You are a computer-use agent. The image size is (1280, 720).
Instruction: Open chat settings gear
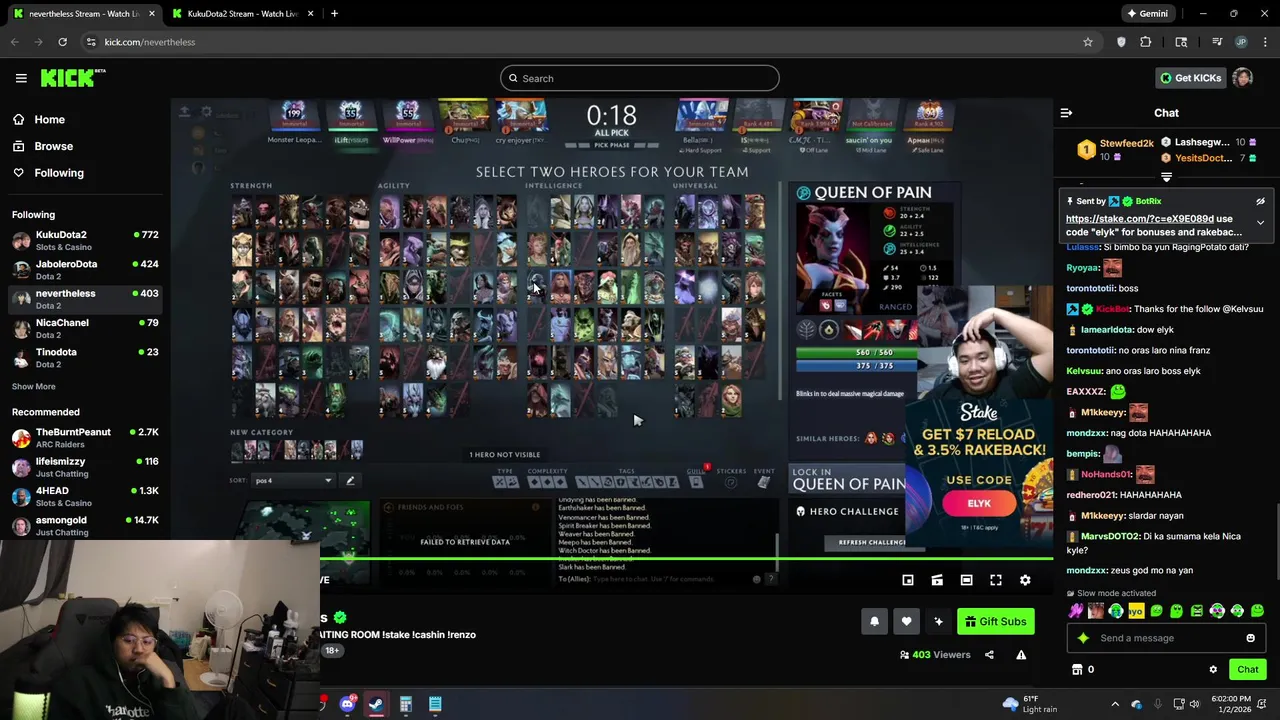[1213, 670]
